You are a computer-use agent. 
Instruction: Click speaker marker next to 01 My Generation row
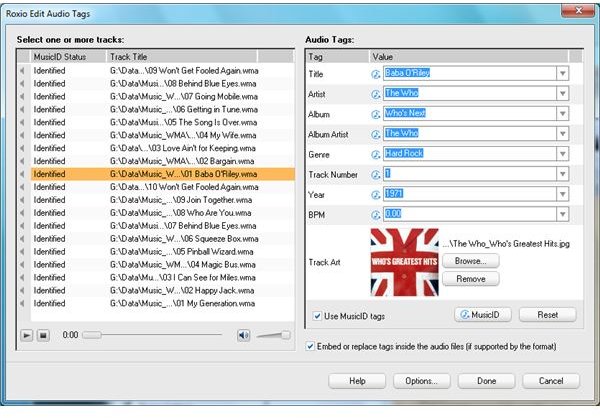23,304
